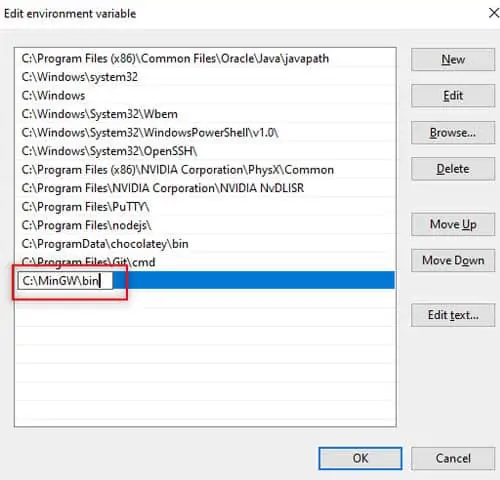Click the New button

(453, 60)
